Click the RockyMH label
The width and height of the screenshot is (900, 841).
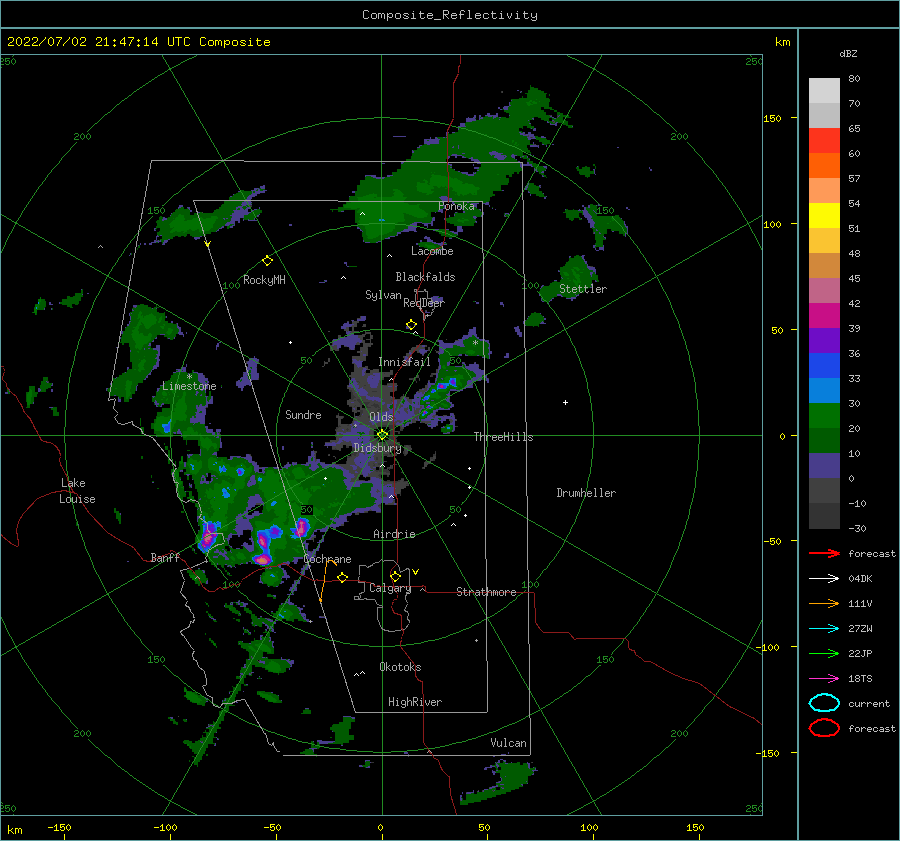(264, 280)
